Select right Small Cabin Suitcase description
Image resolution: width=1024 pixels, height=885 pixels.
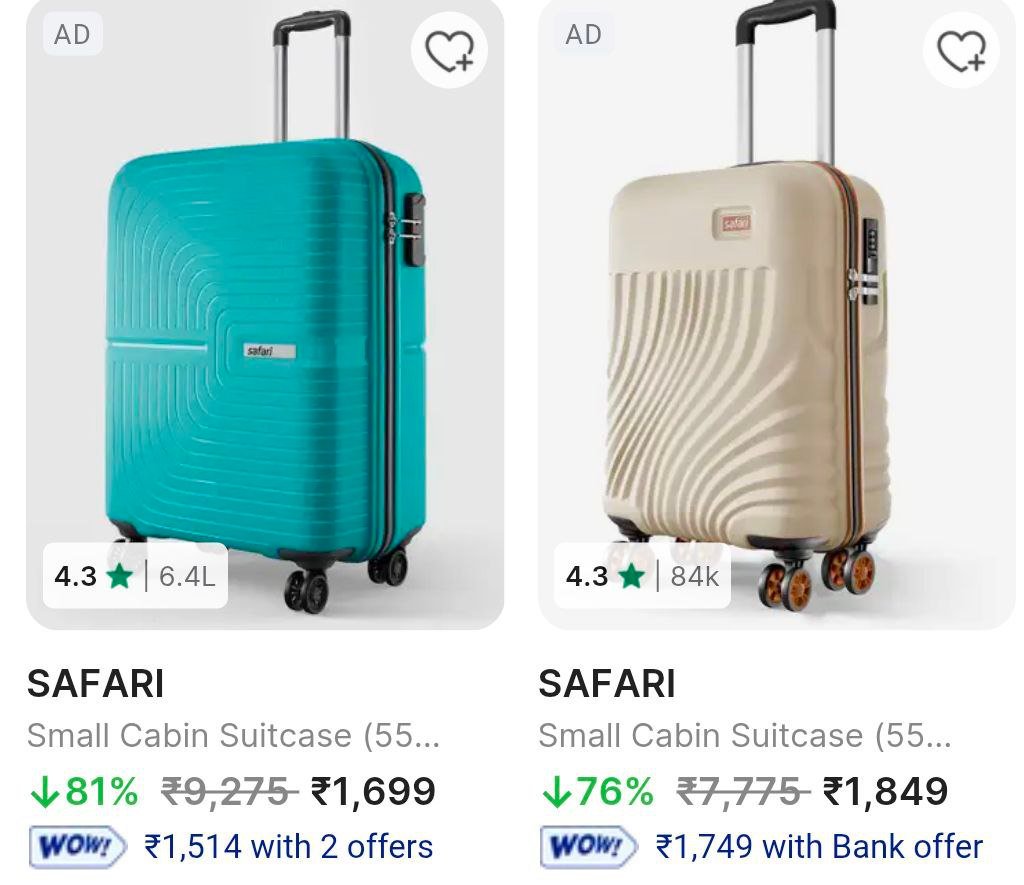click(x=745, y=736)
